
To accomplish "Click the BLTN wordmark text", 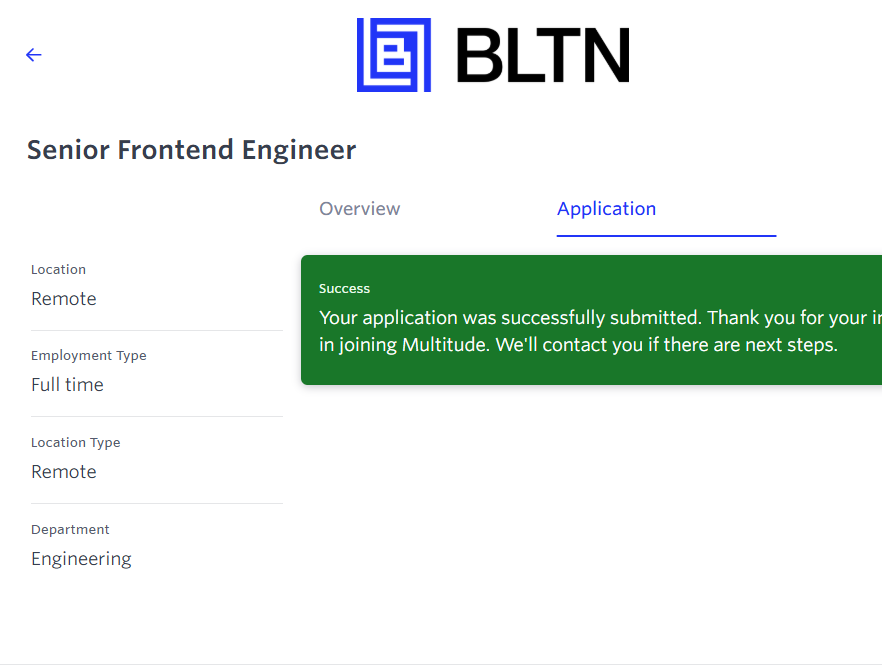I will click(543, 55).
